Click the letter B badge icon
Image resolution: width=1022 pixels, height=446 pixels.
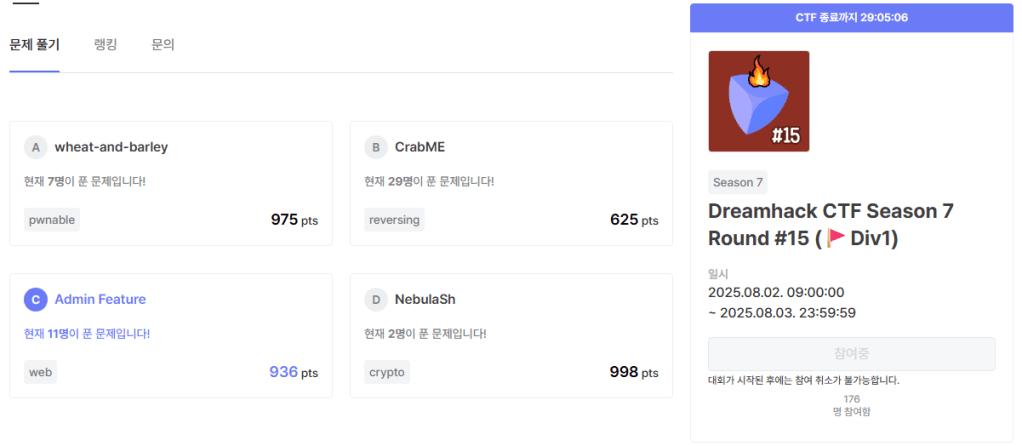tap(376, 147)
